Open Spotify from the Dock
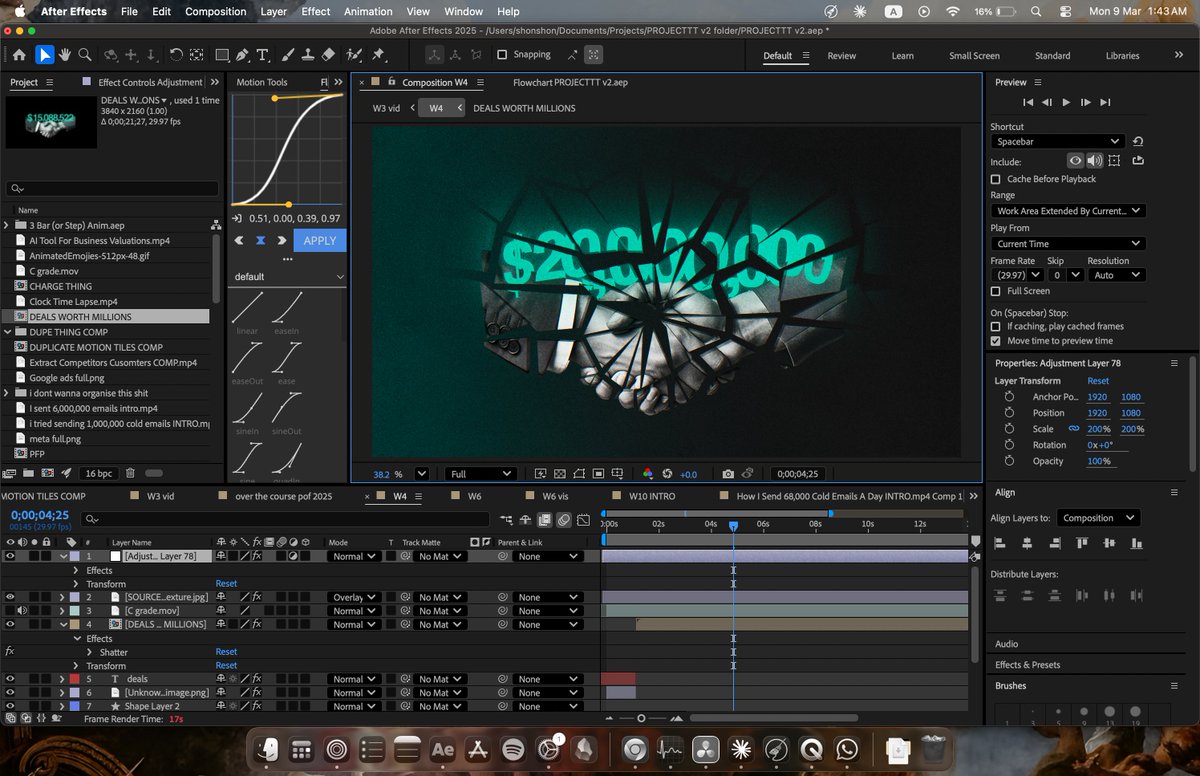Image resolution: width=1200 pixels, height=776 pixels. tap(513, 748)
